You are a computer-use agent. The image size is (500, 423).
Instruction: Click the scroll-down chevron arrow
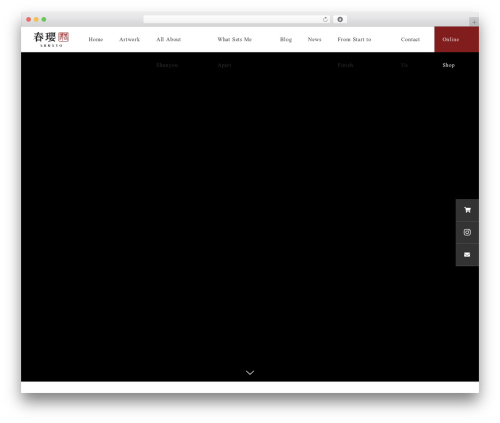coord(250,373)
